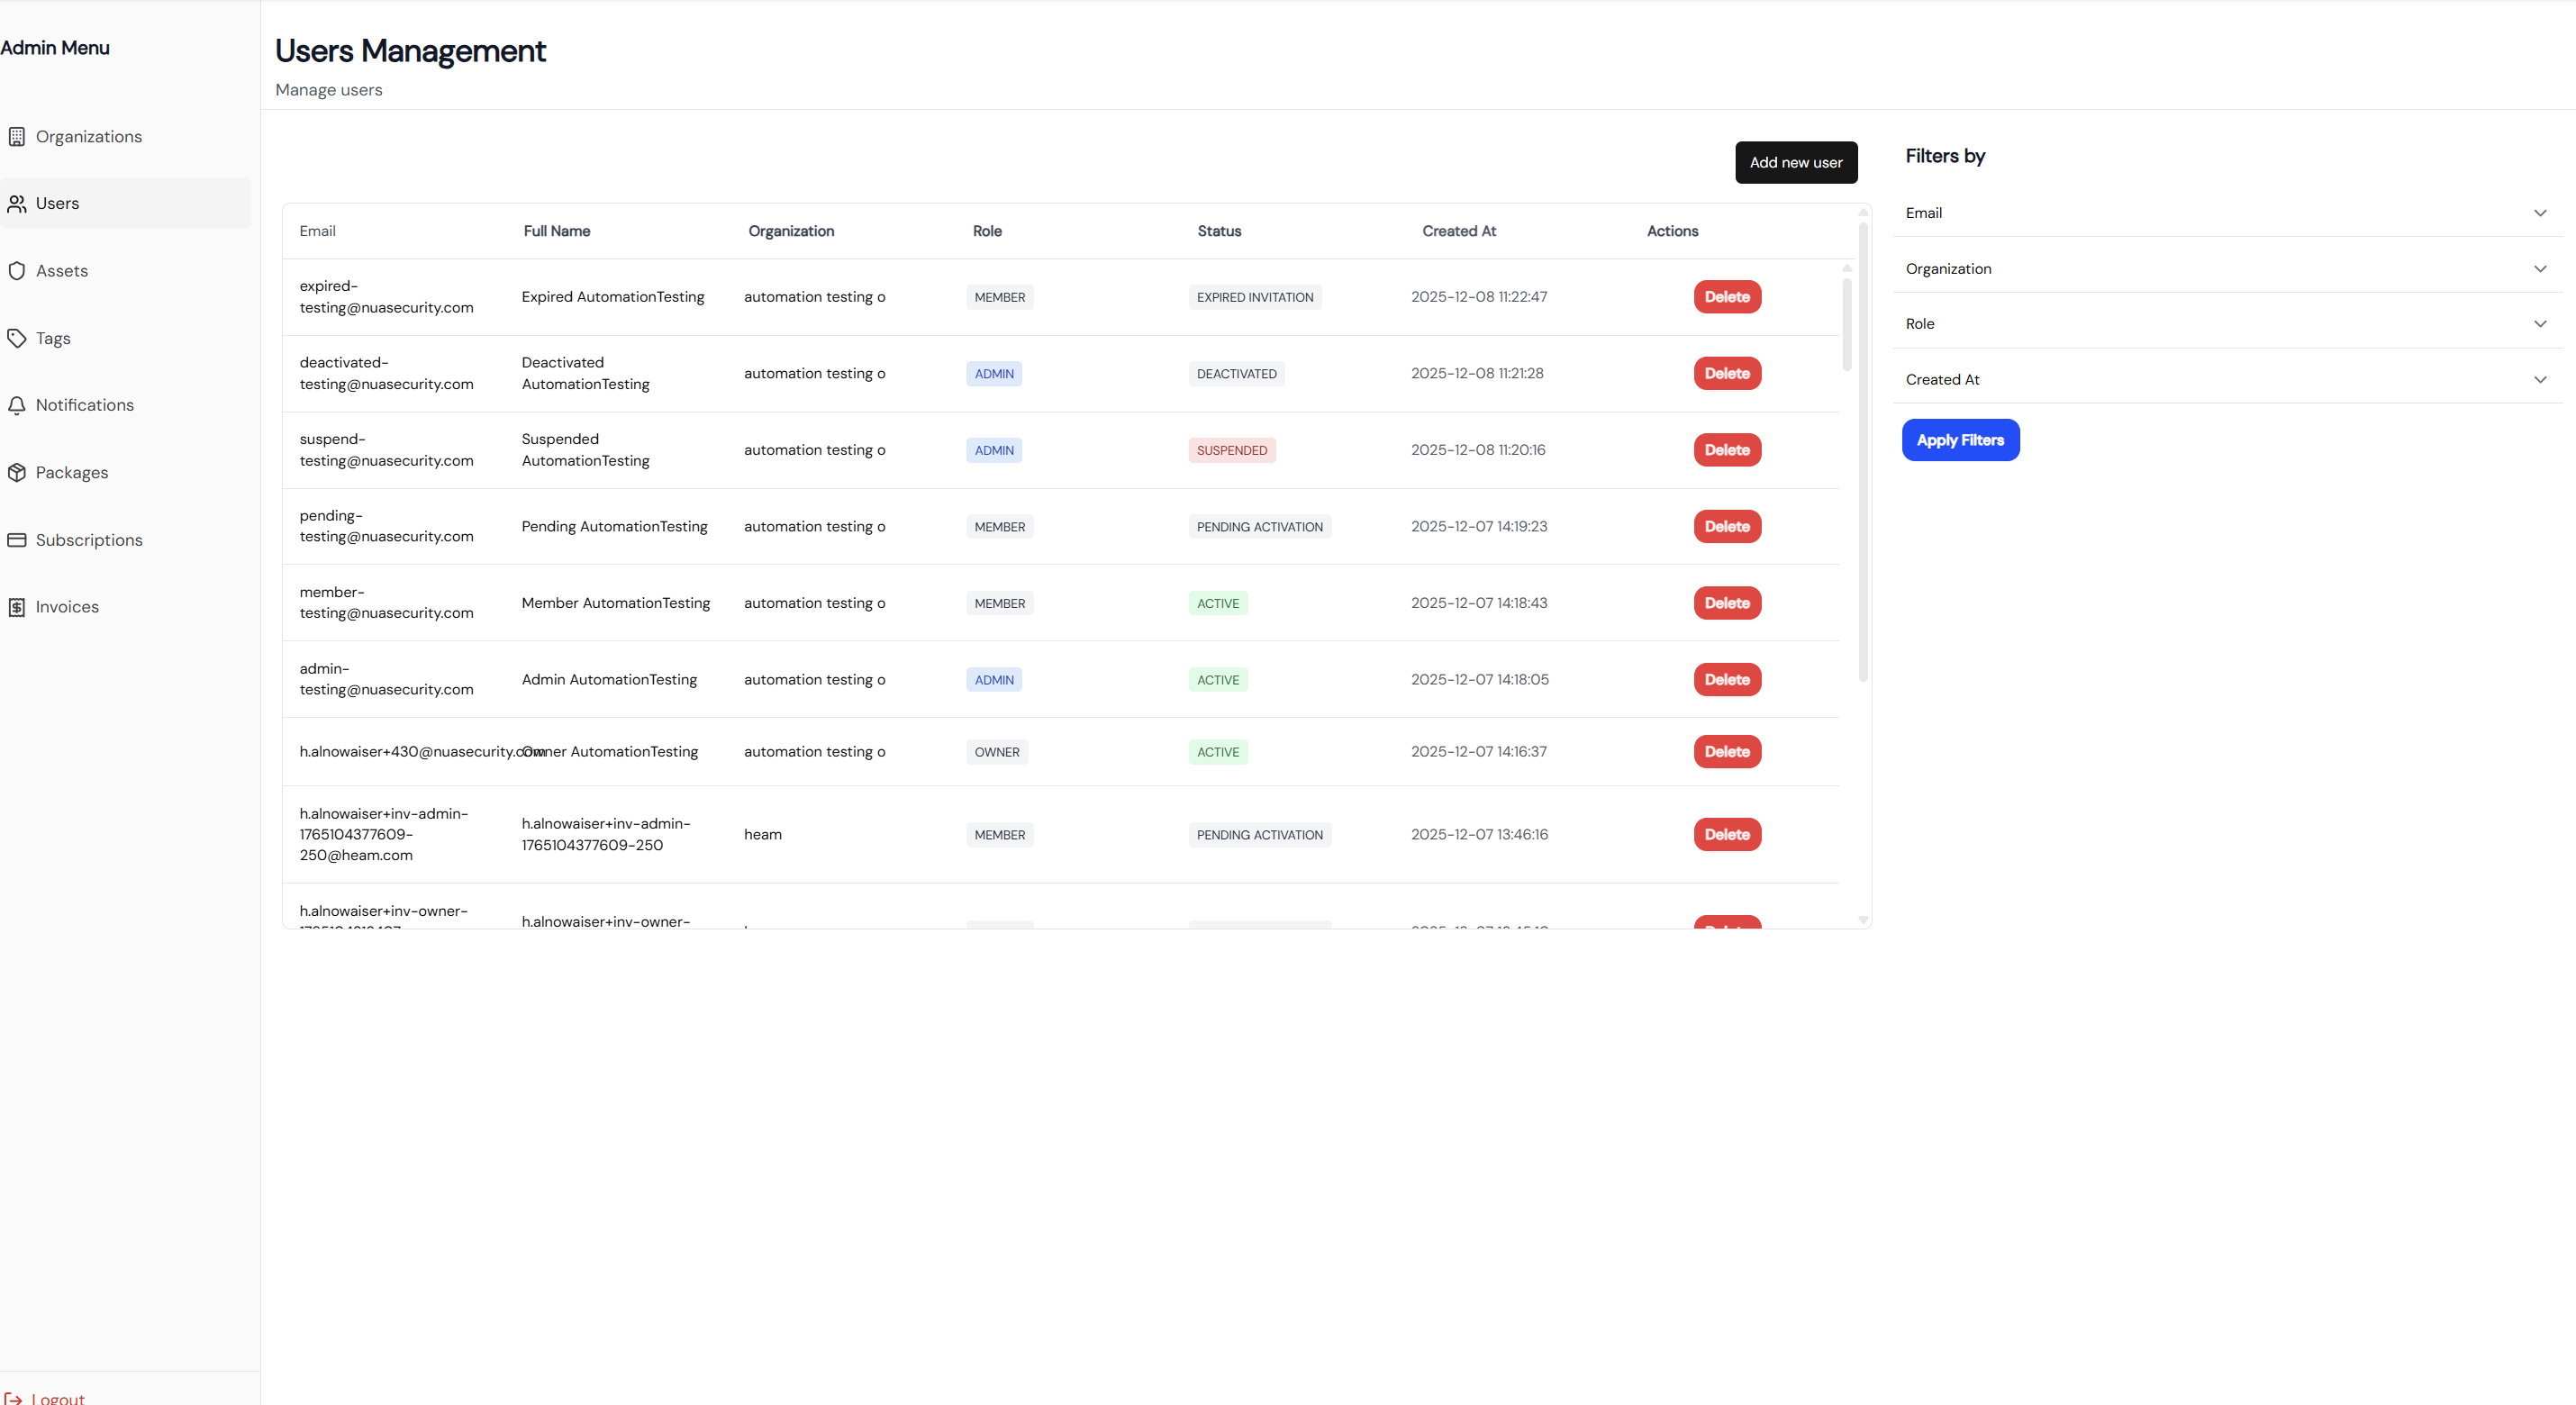Delete the Suspended AutomationTesting user
This screenshot has width=2576, height=1405.
(1726, 450)
